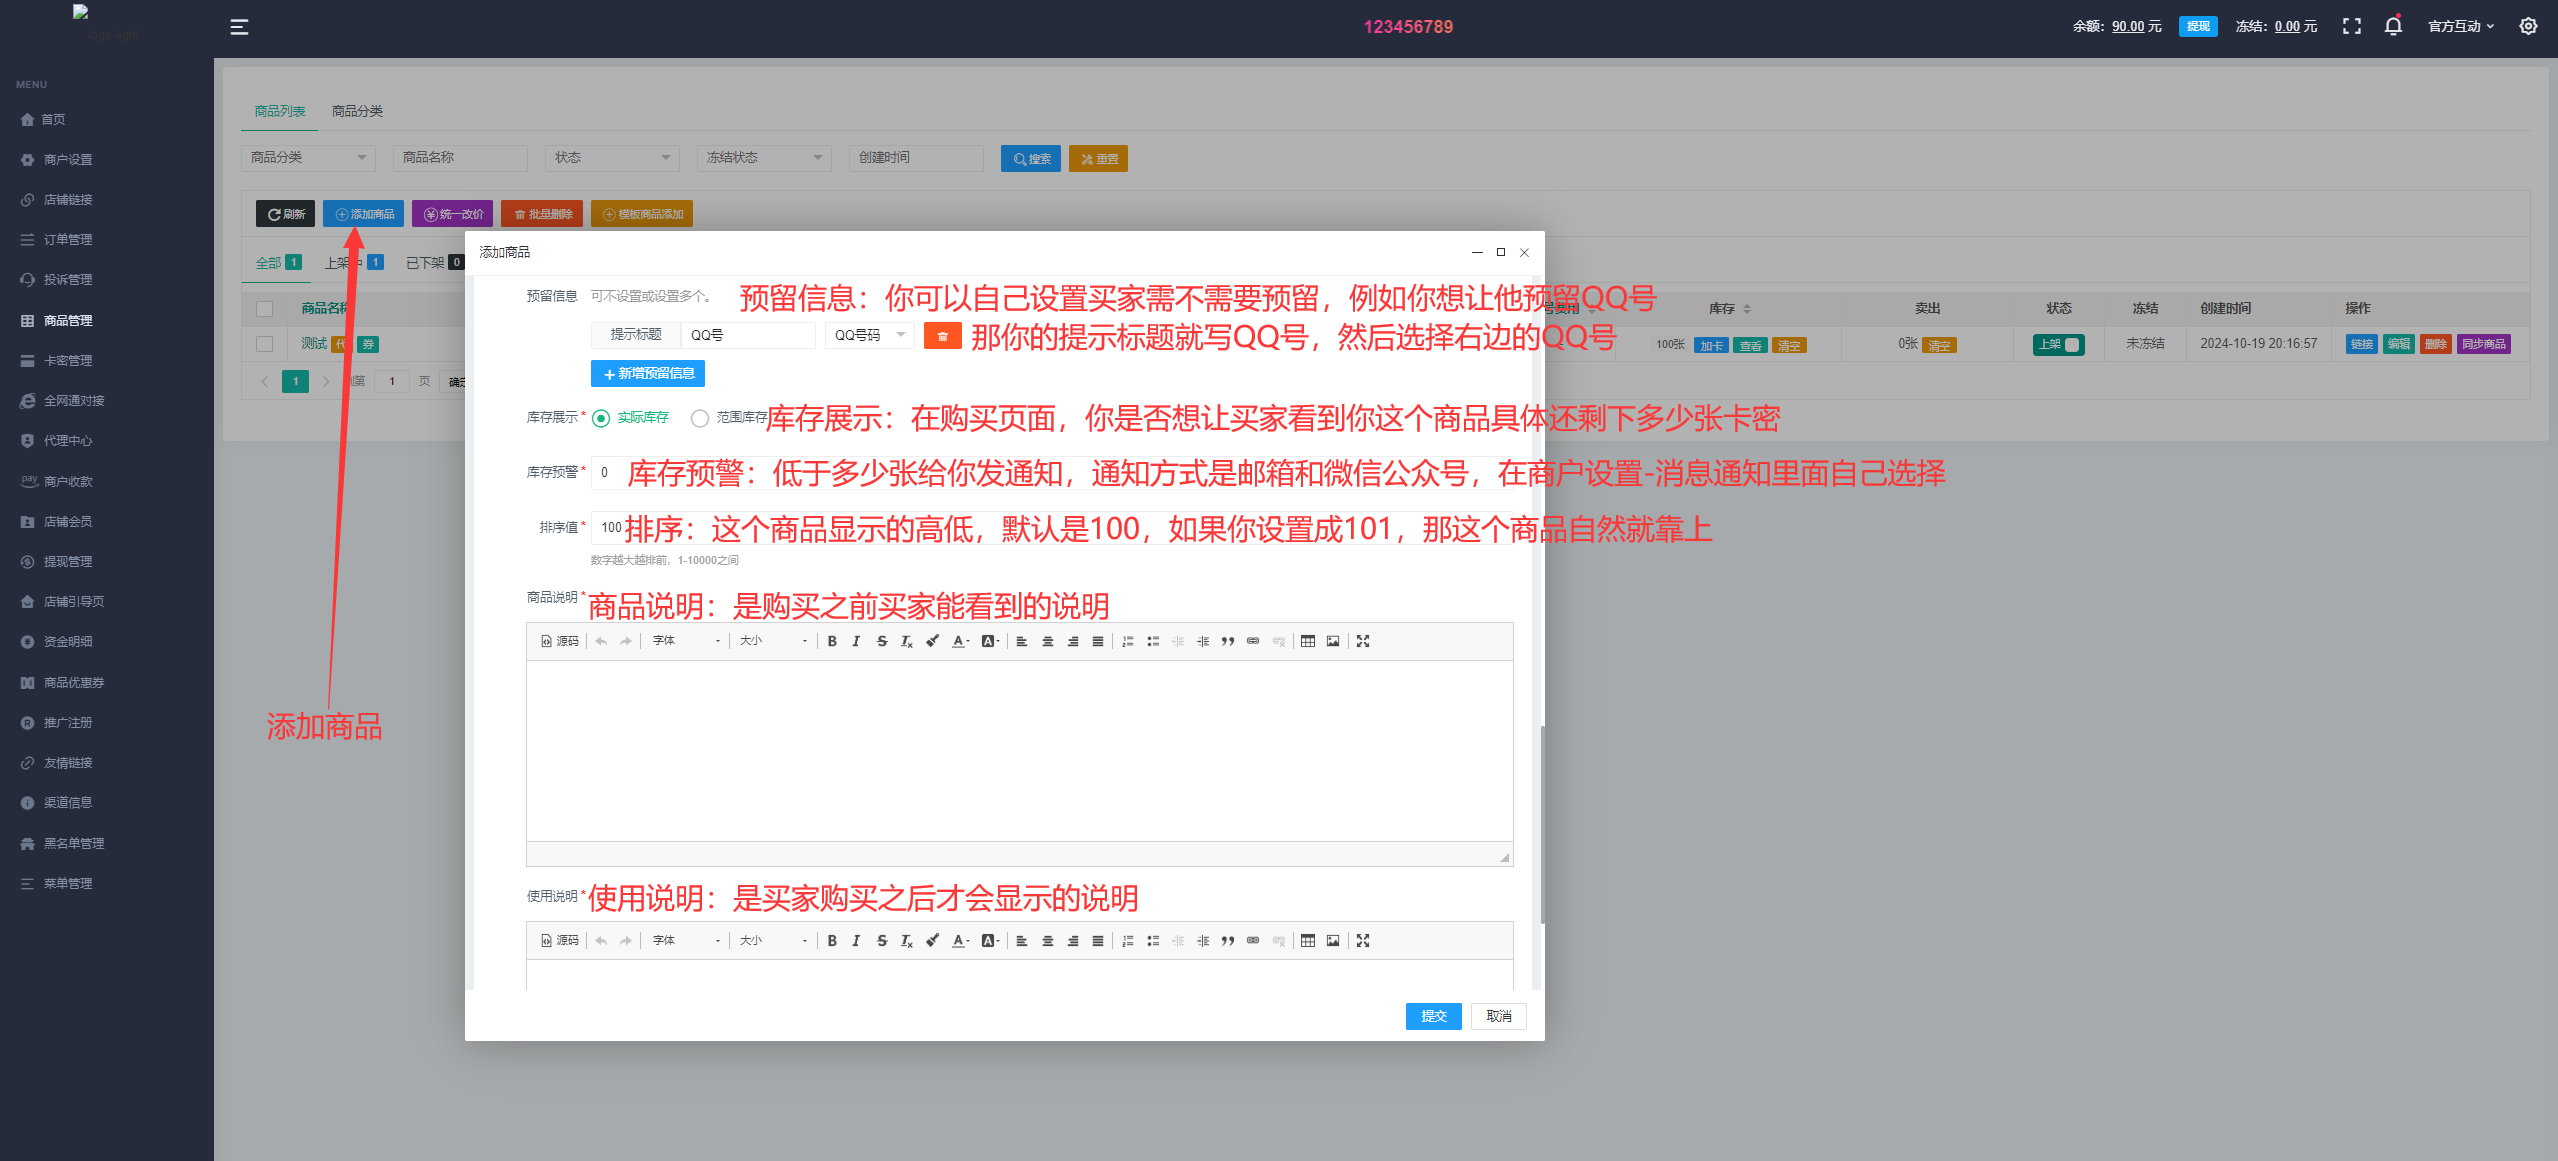Open the QQ号码 type dropdown

point(869,335)
